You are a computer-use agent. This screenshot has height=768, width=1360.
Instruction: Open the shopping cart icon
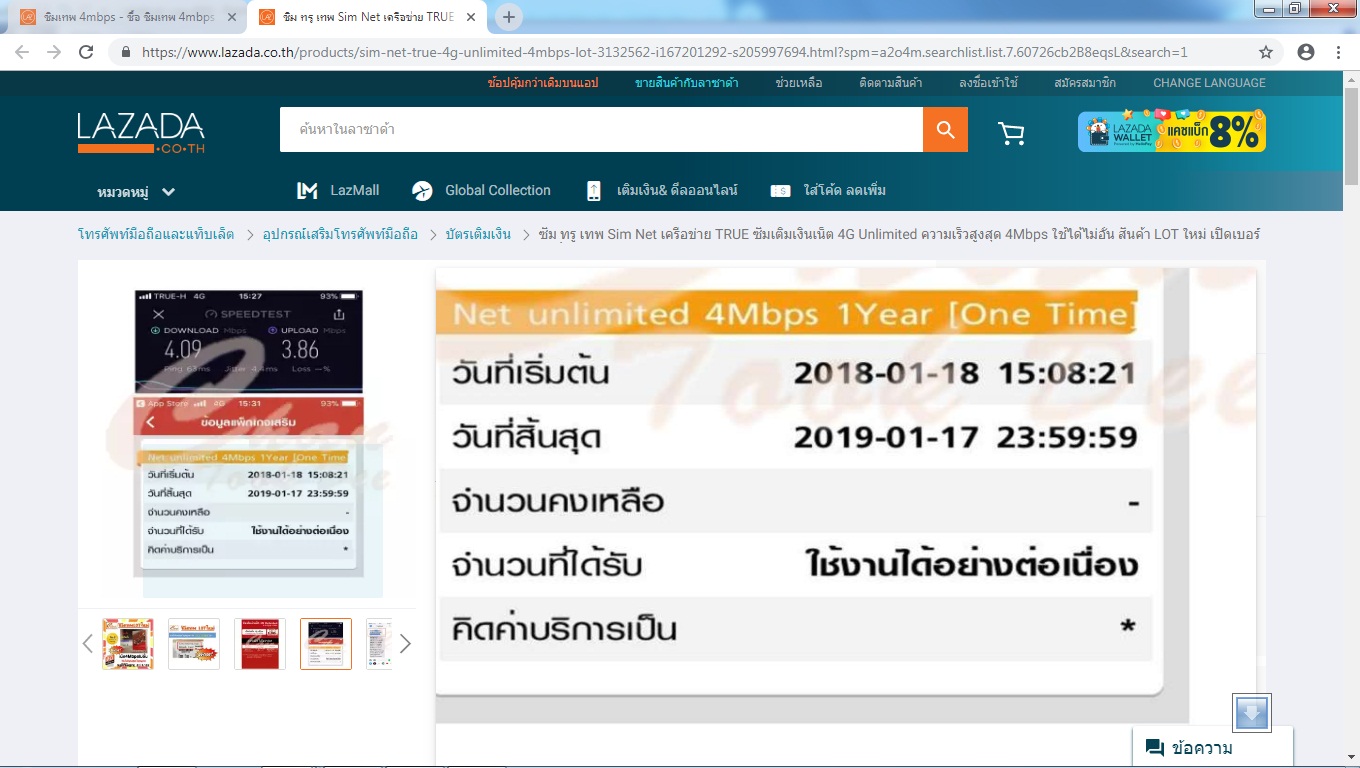(1011, 133)
